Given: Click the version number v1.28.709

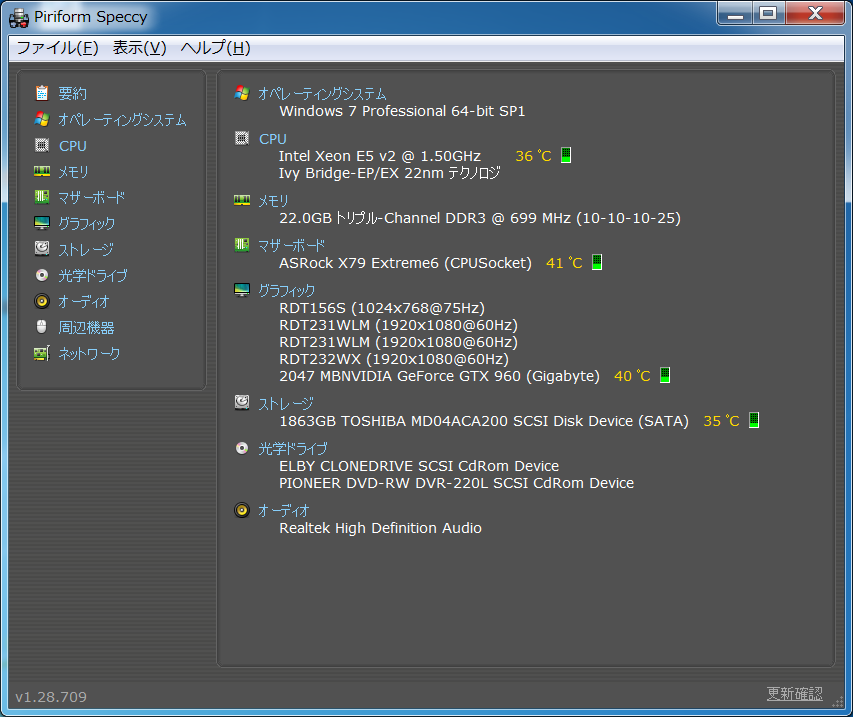Looking at the screenshot, I should pos(51,697).
